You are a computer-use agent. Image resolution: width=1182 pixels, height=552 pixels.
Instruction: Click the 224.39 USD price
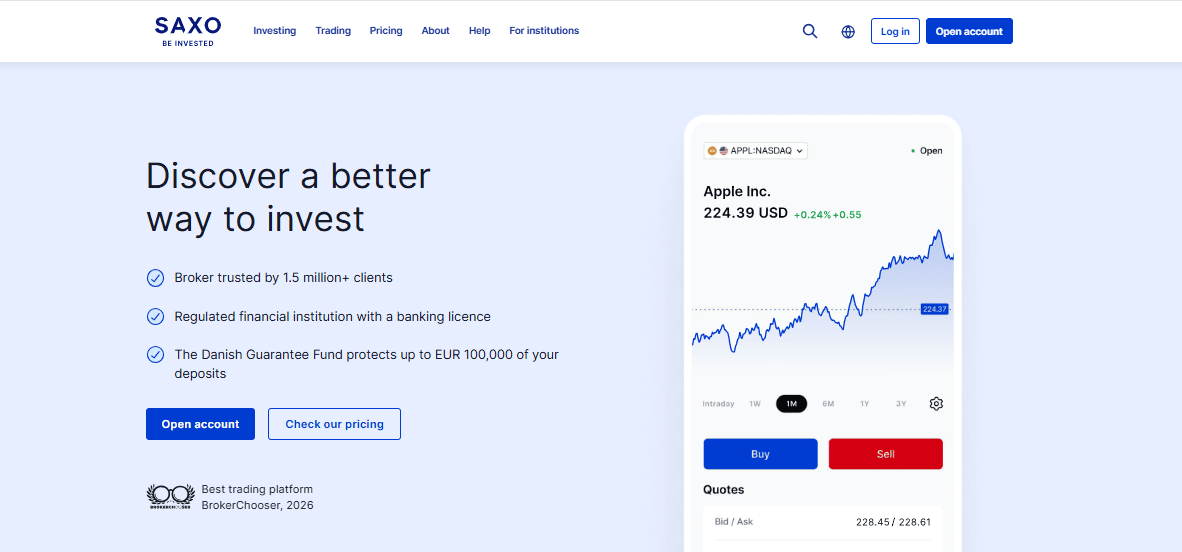(746, 213)
